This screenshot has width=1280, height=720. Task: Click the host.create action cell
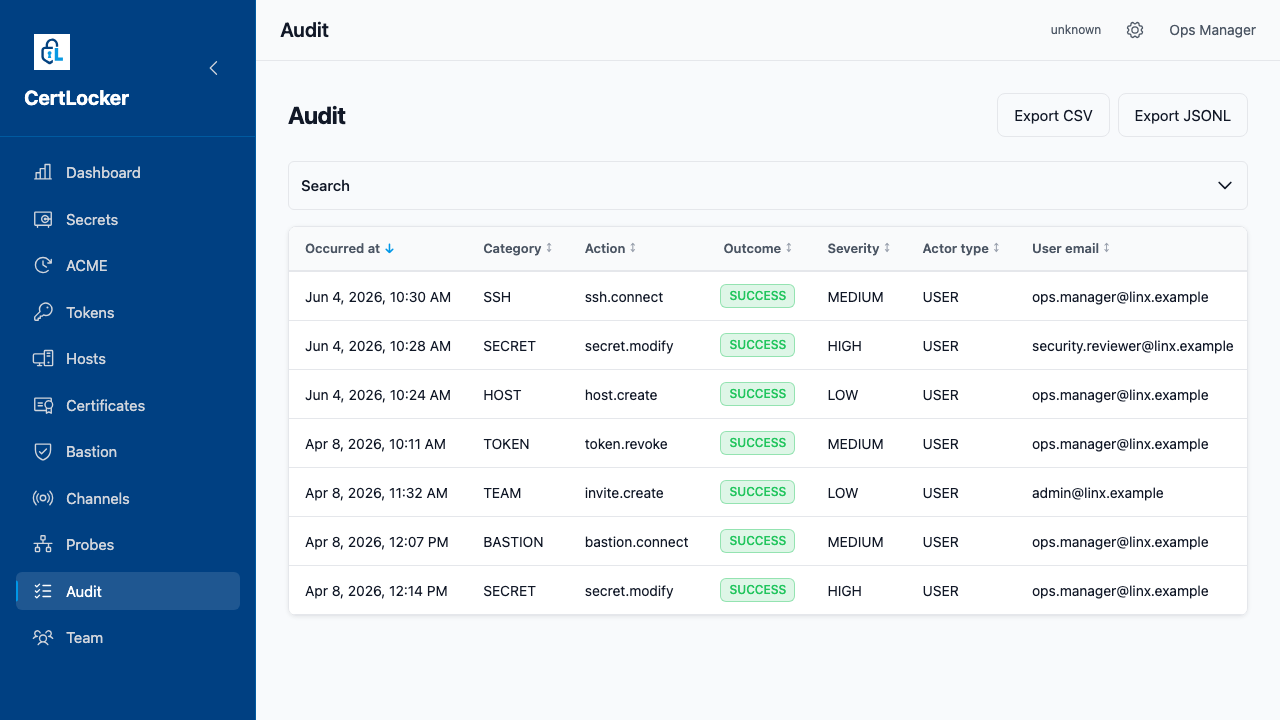[621, 395]
